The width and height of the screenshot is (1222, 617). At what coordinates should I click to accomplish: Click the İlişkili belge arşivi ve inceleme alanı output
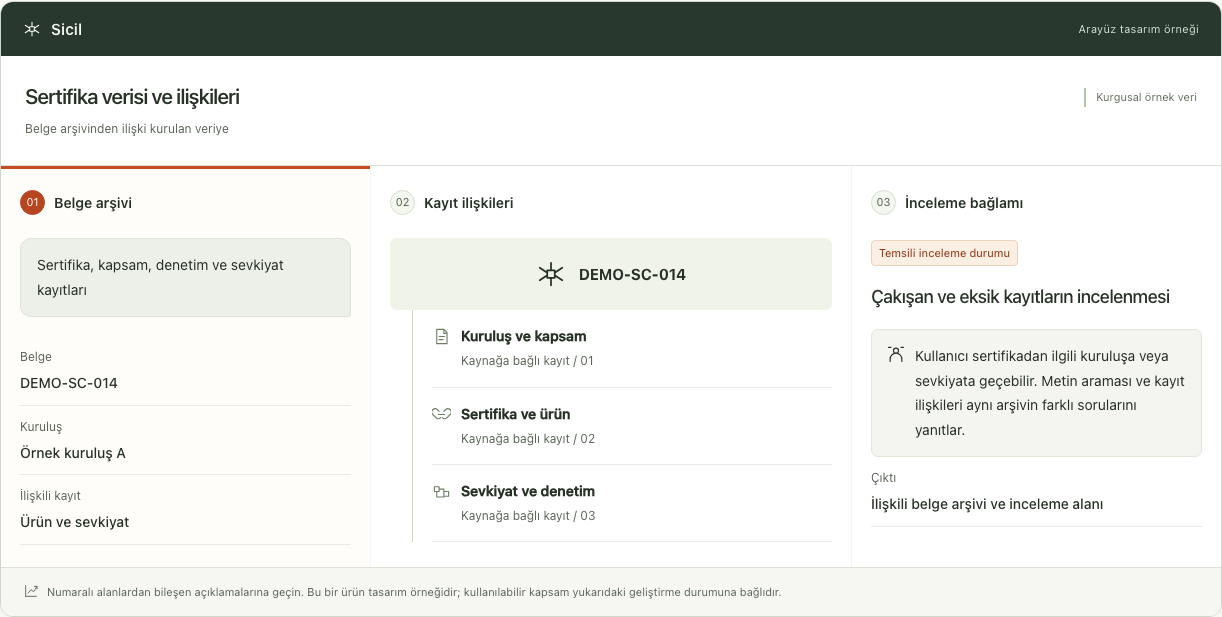tap(987, 504)
